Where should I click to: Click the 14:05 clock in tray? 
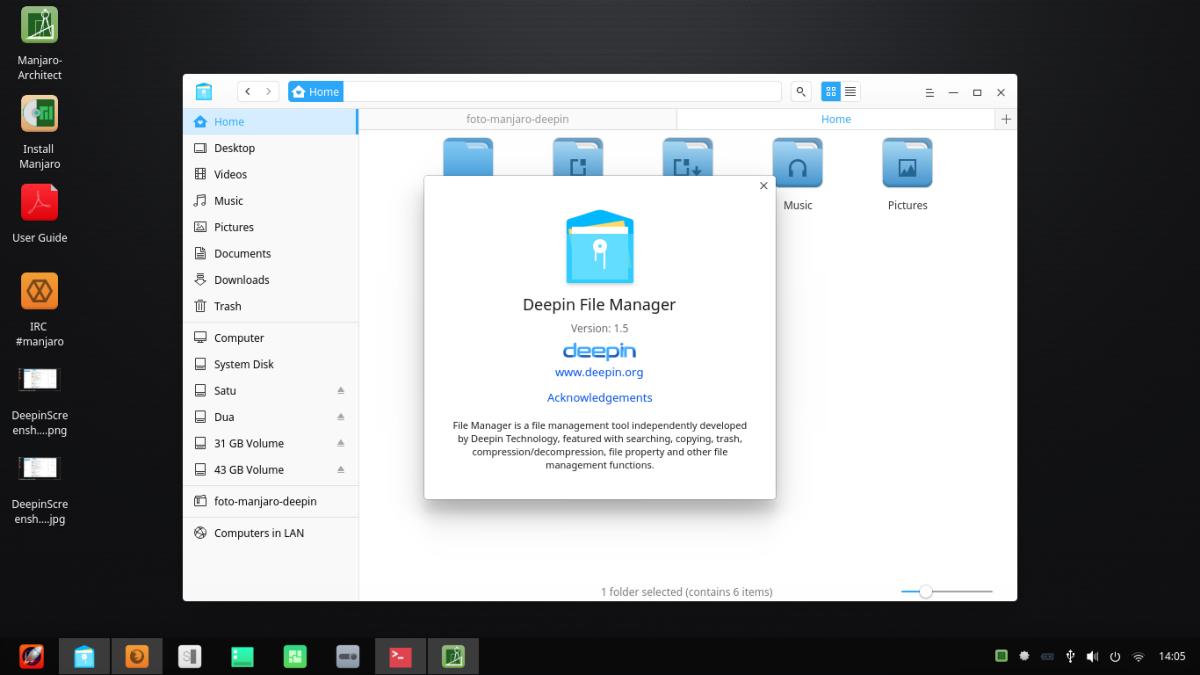(x=1172, y=656)
